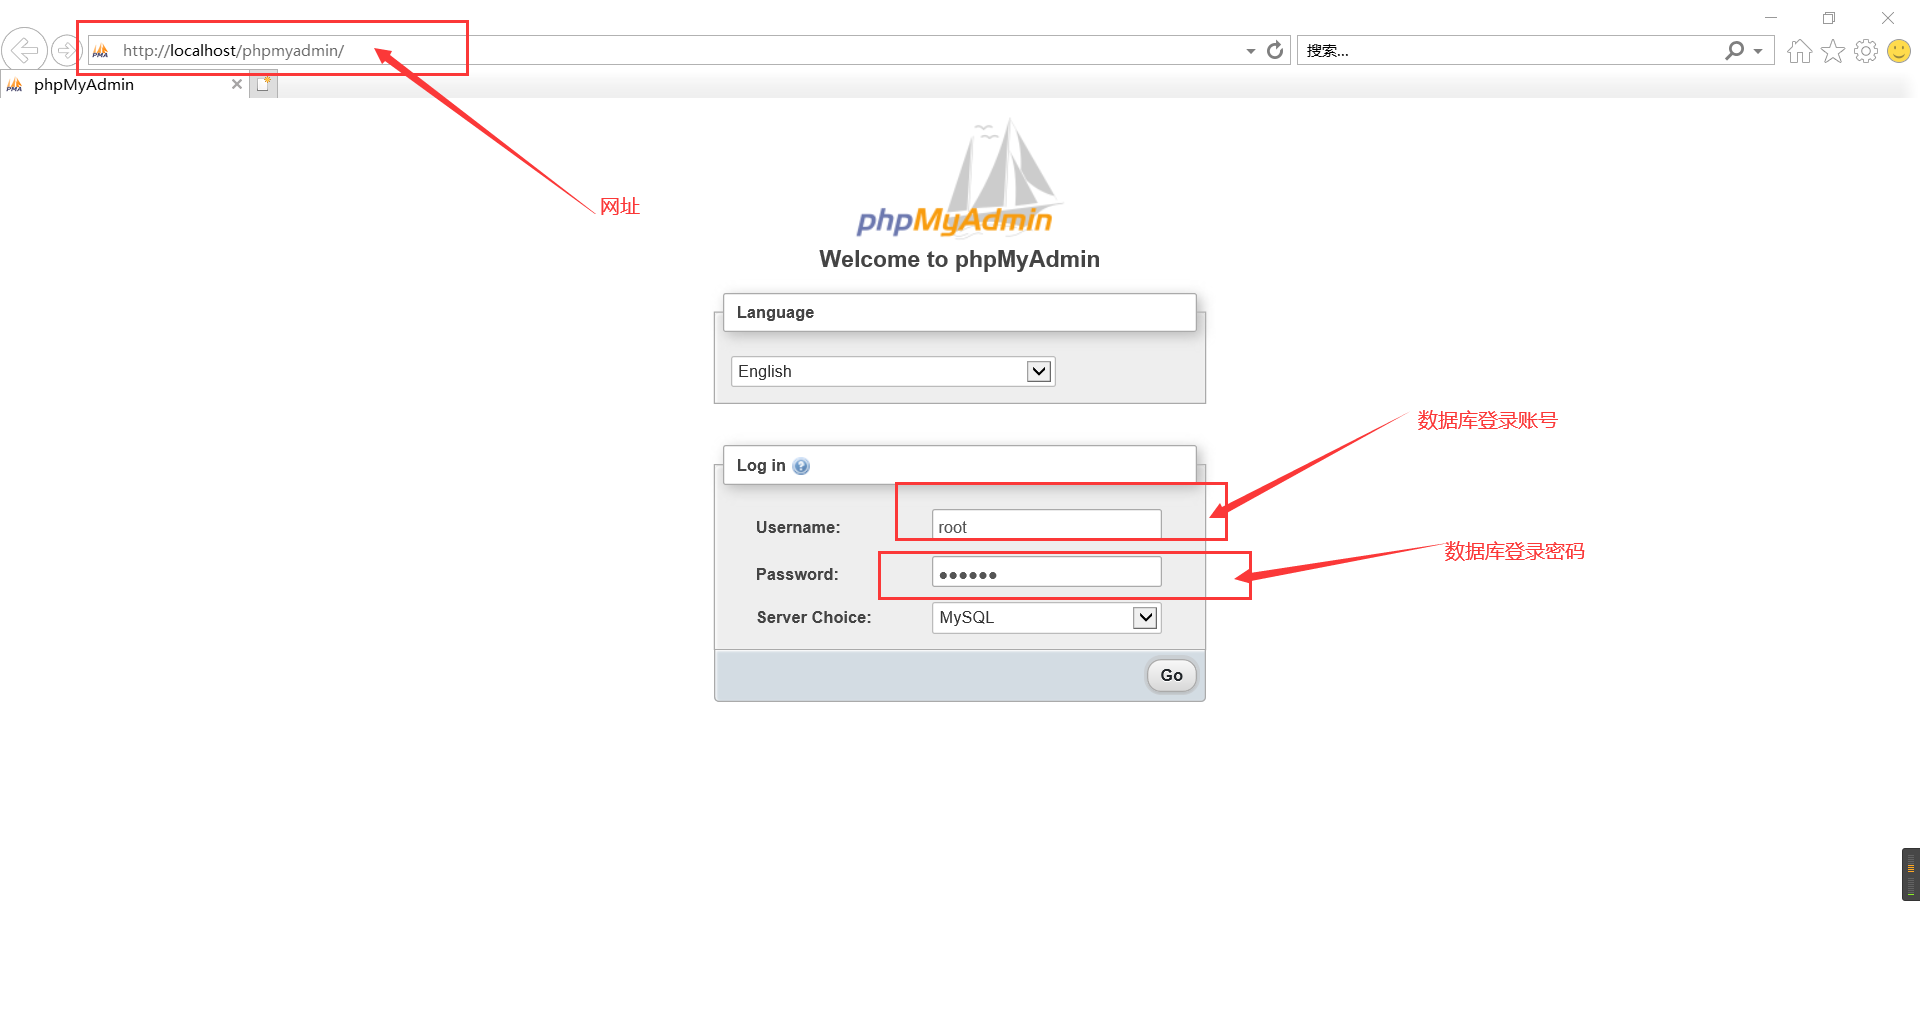Select the phpMyAdmin browser tab
This screenshot has height=1030, width=1920.
point(120,84)
